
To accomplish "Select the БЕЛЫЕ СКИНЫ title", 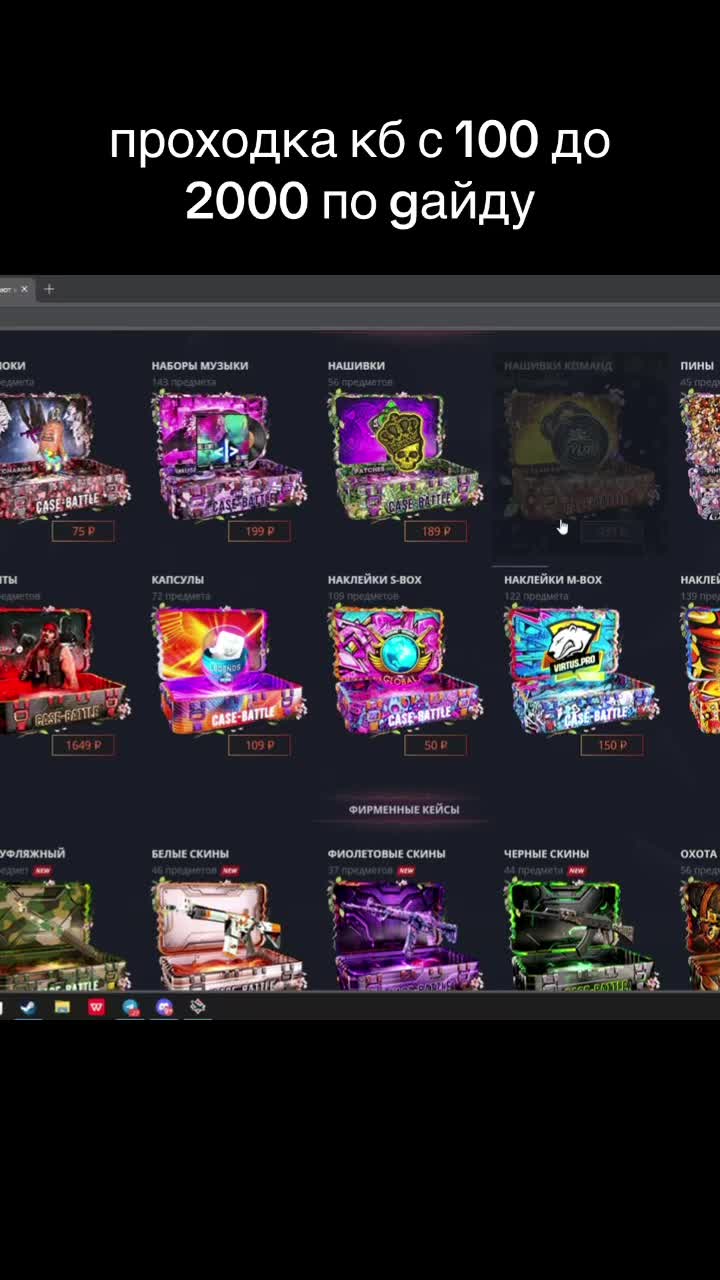I will tap(190, 854).
